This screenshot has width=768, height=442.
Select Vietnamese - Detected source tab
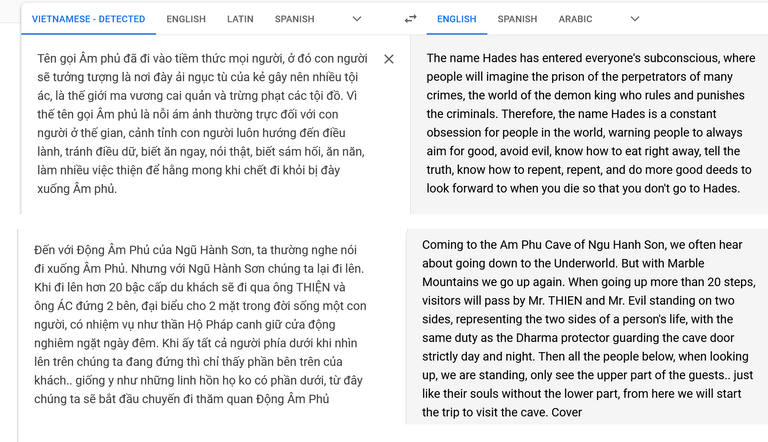tap(89, 19)
